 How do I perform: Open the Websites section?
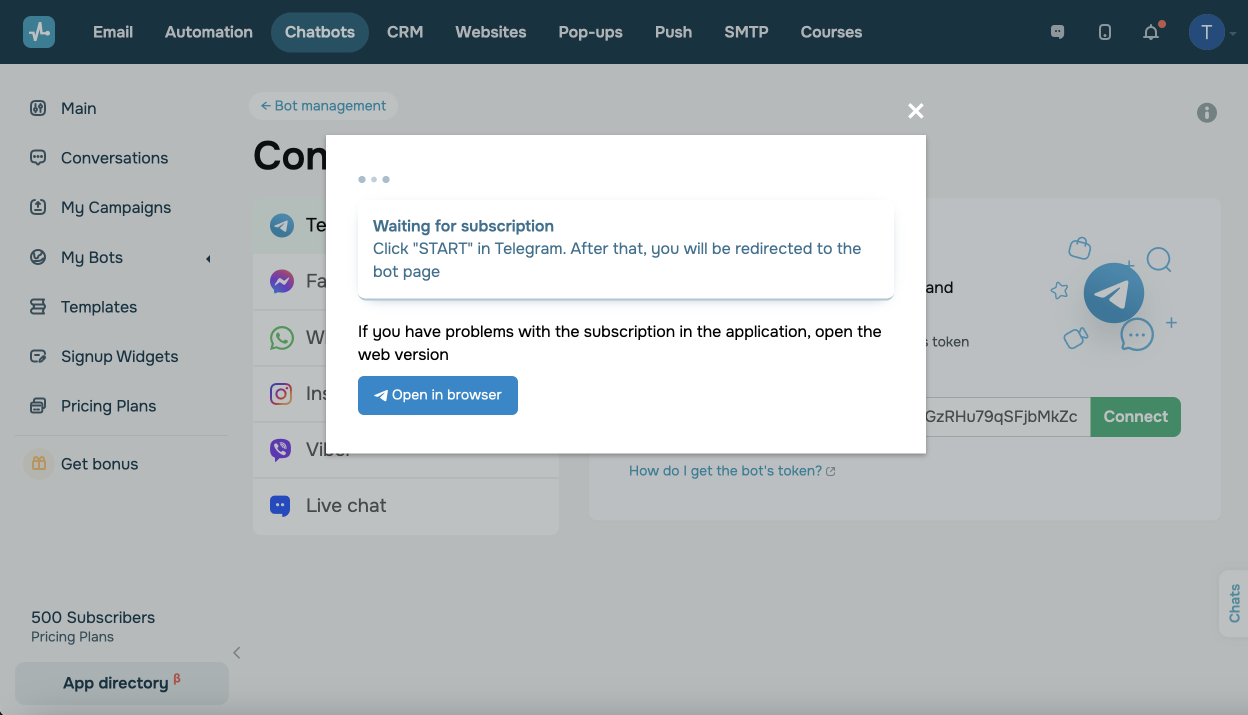[491, 32]
